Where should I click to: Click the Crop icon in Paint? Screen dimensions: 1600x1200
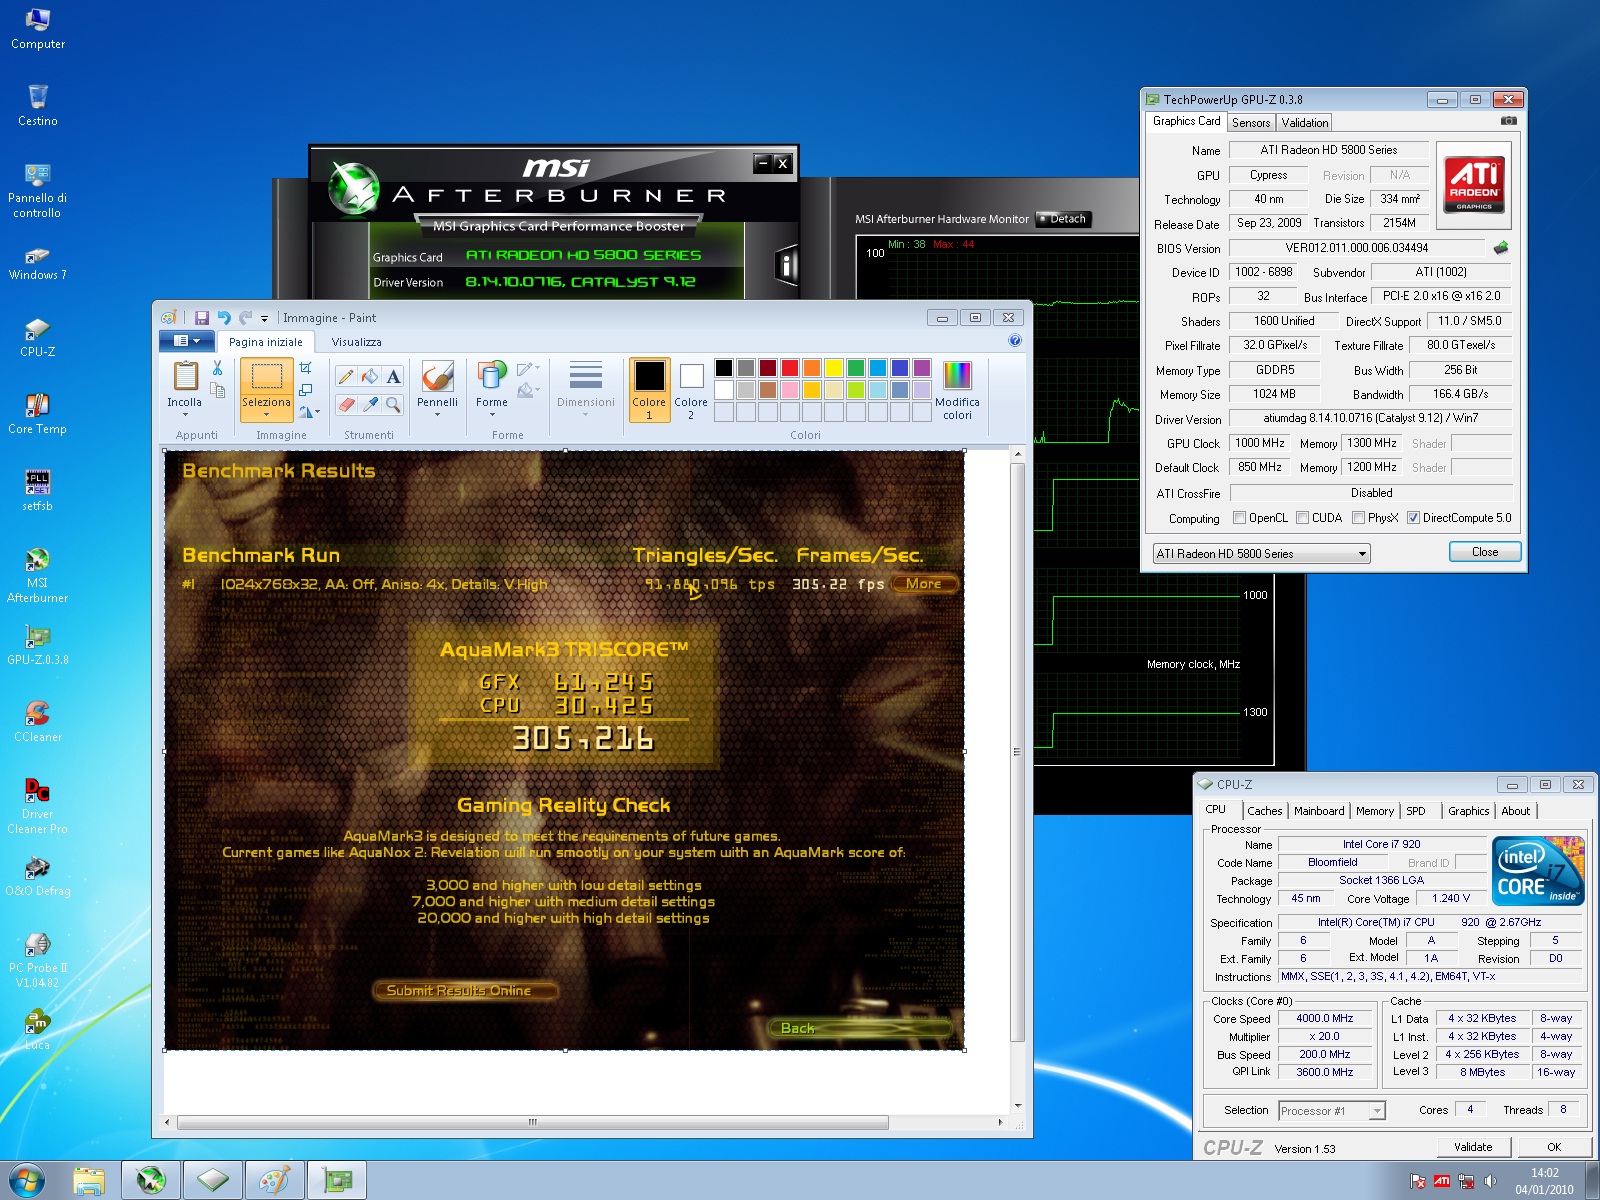[306, 368]
